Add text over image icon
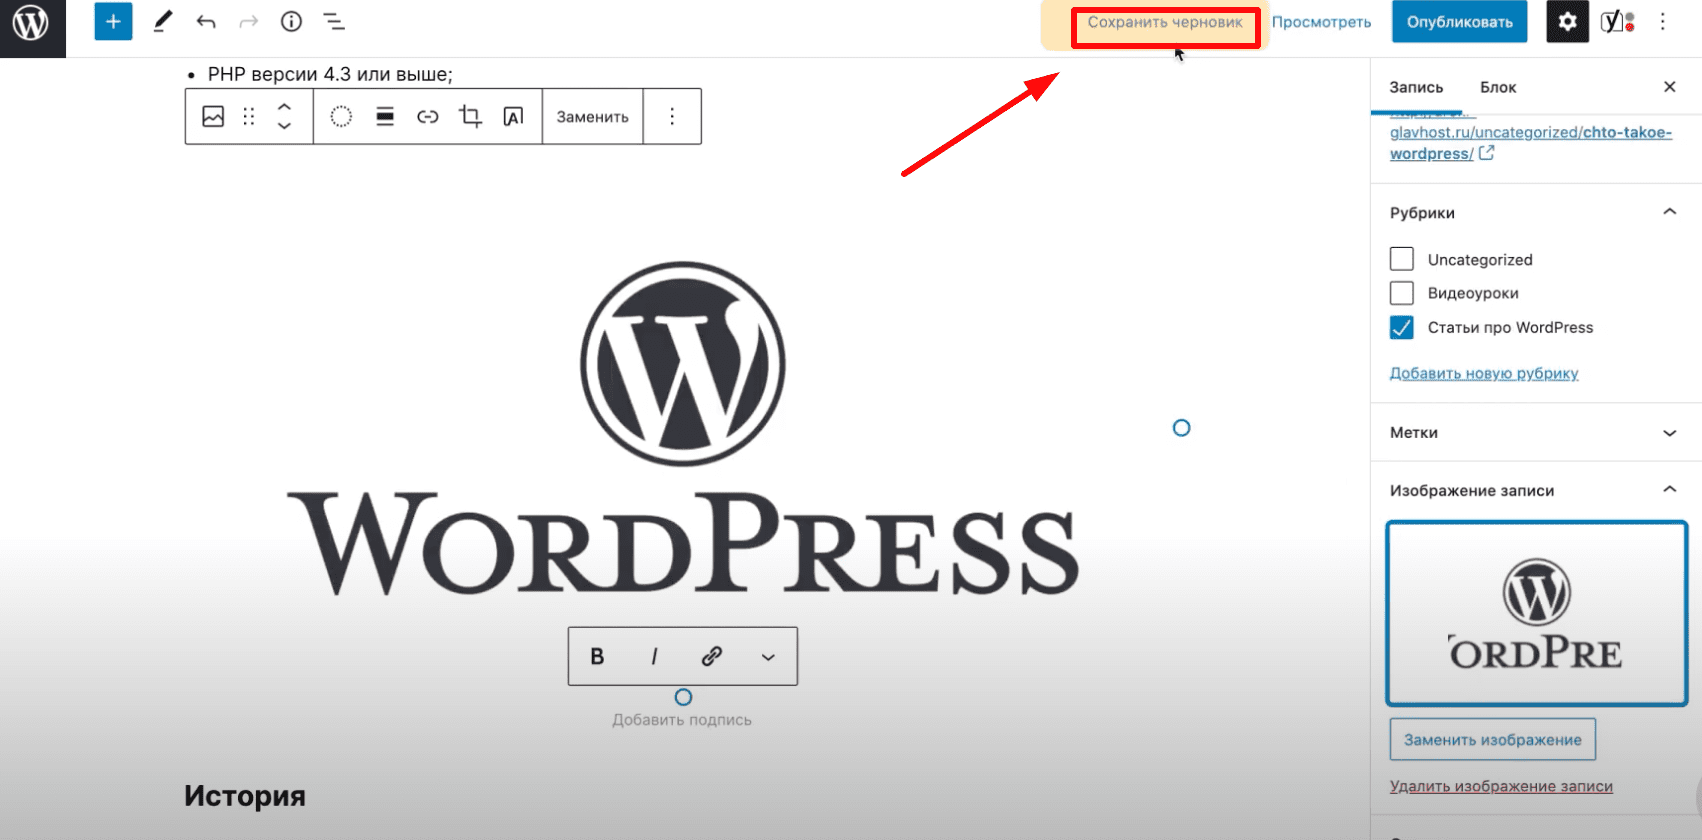The height and width of the screenshot is (840, 1702). (513, 116)
